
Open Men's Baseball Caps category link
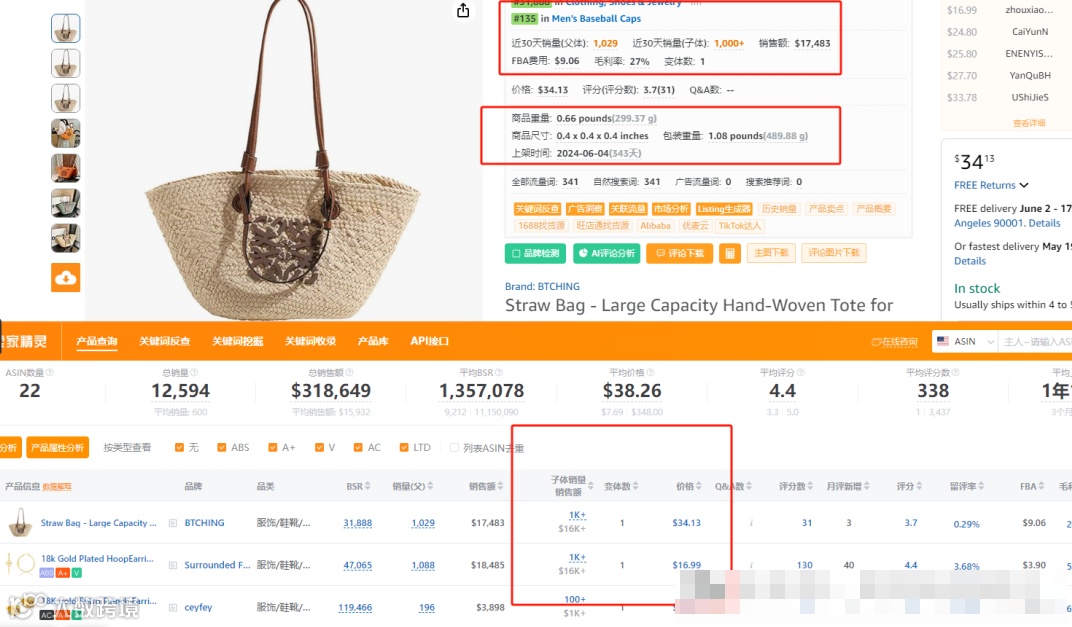click(596, 18)
